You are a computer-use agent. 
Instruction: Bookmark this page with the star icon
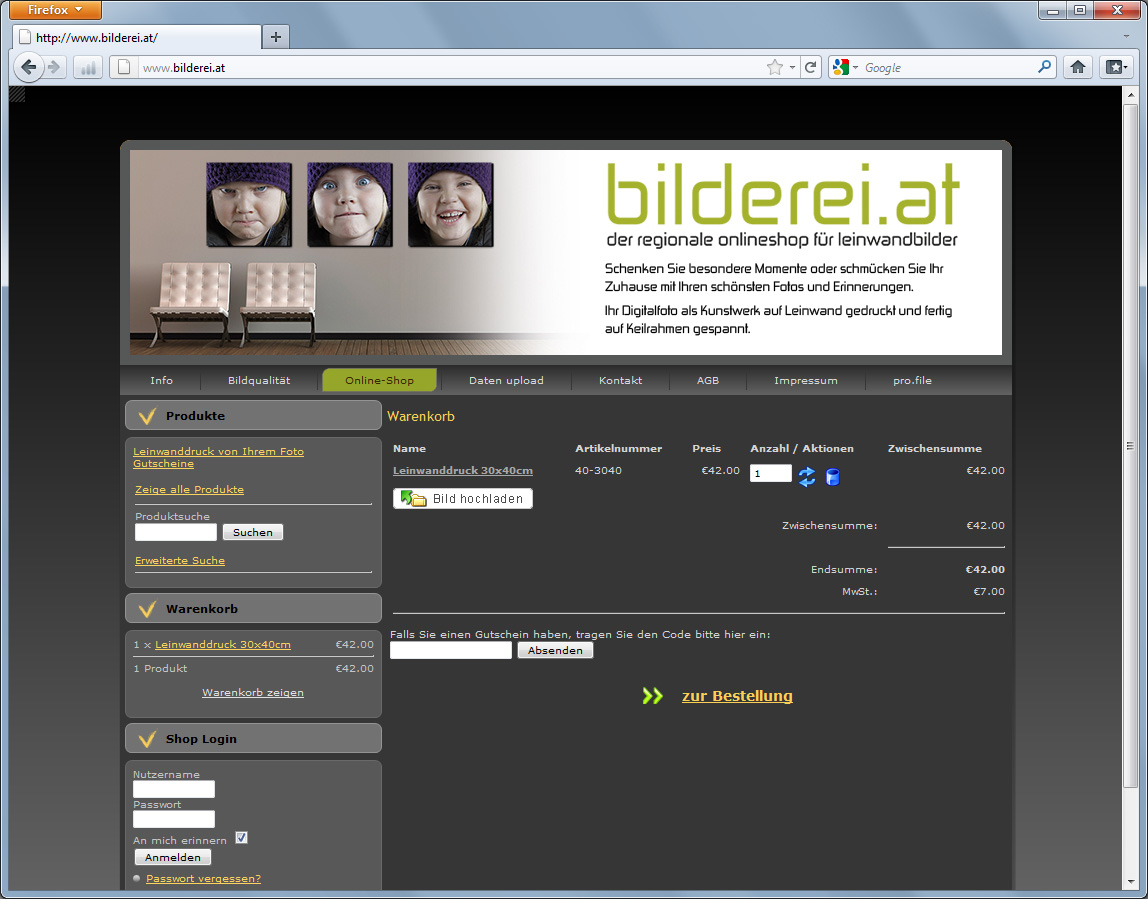(775, 67)
